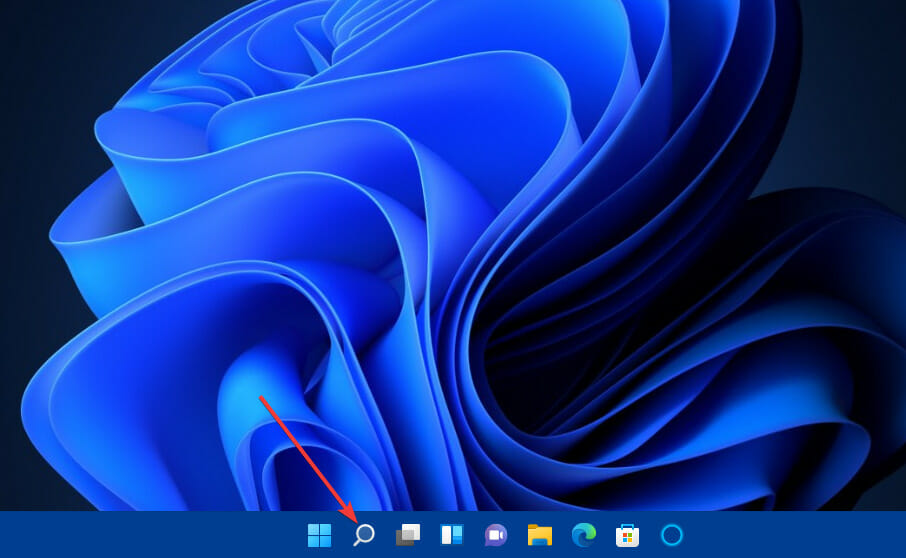This screenshot has width=906, height=558.
Task: Open the Windows Start menu
Action: click(x=319, y=535)
